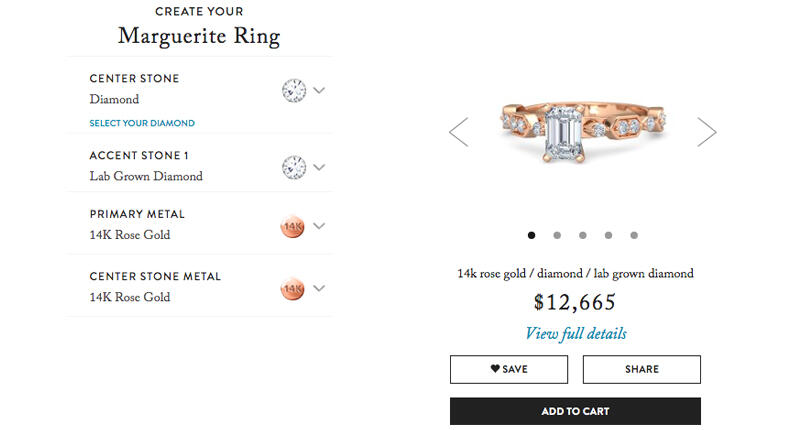Show previous ring image with left arrow
The height and width of the screenshot is (430, 800).
point(459,132)
